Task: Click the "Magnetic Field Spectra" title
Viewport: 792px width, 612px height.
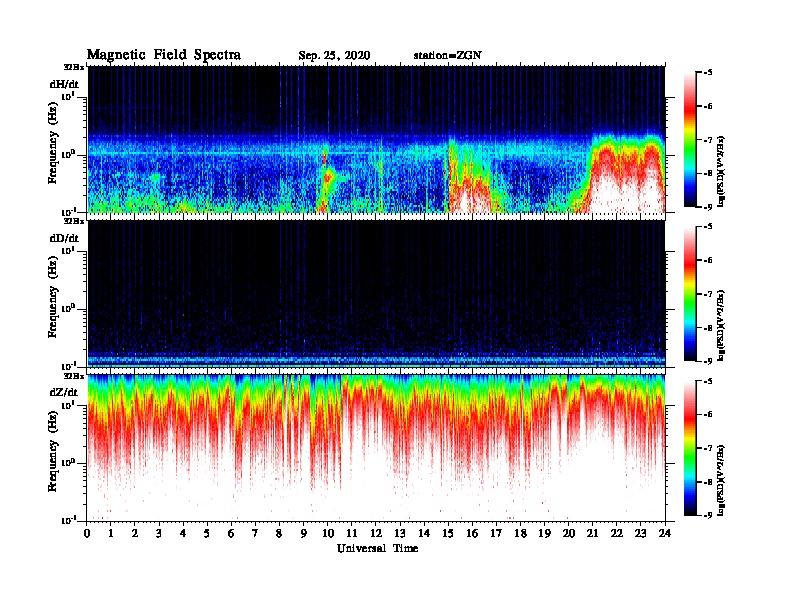Action: point(164,55)
